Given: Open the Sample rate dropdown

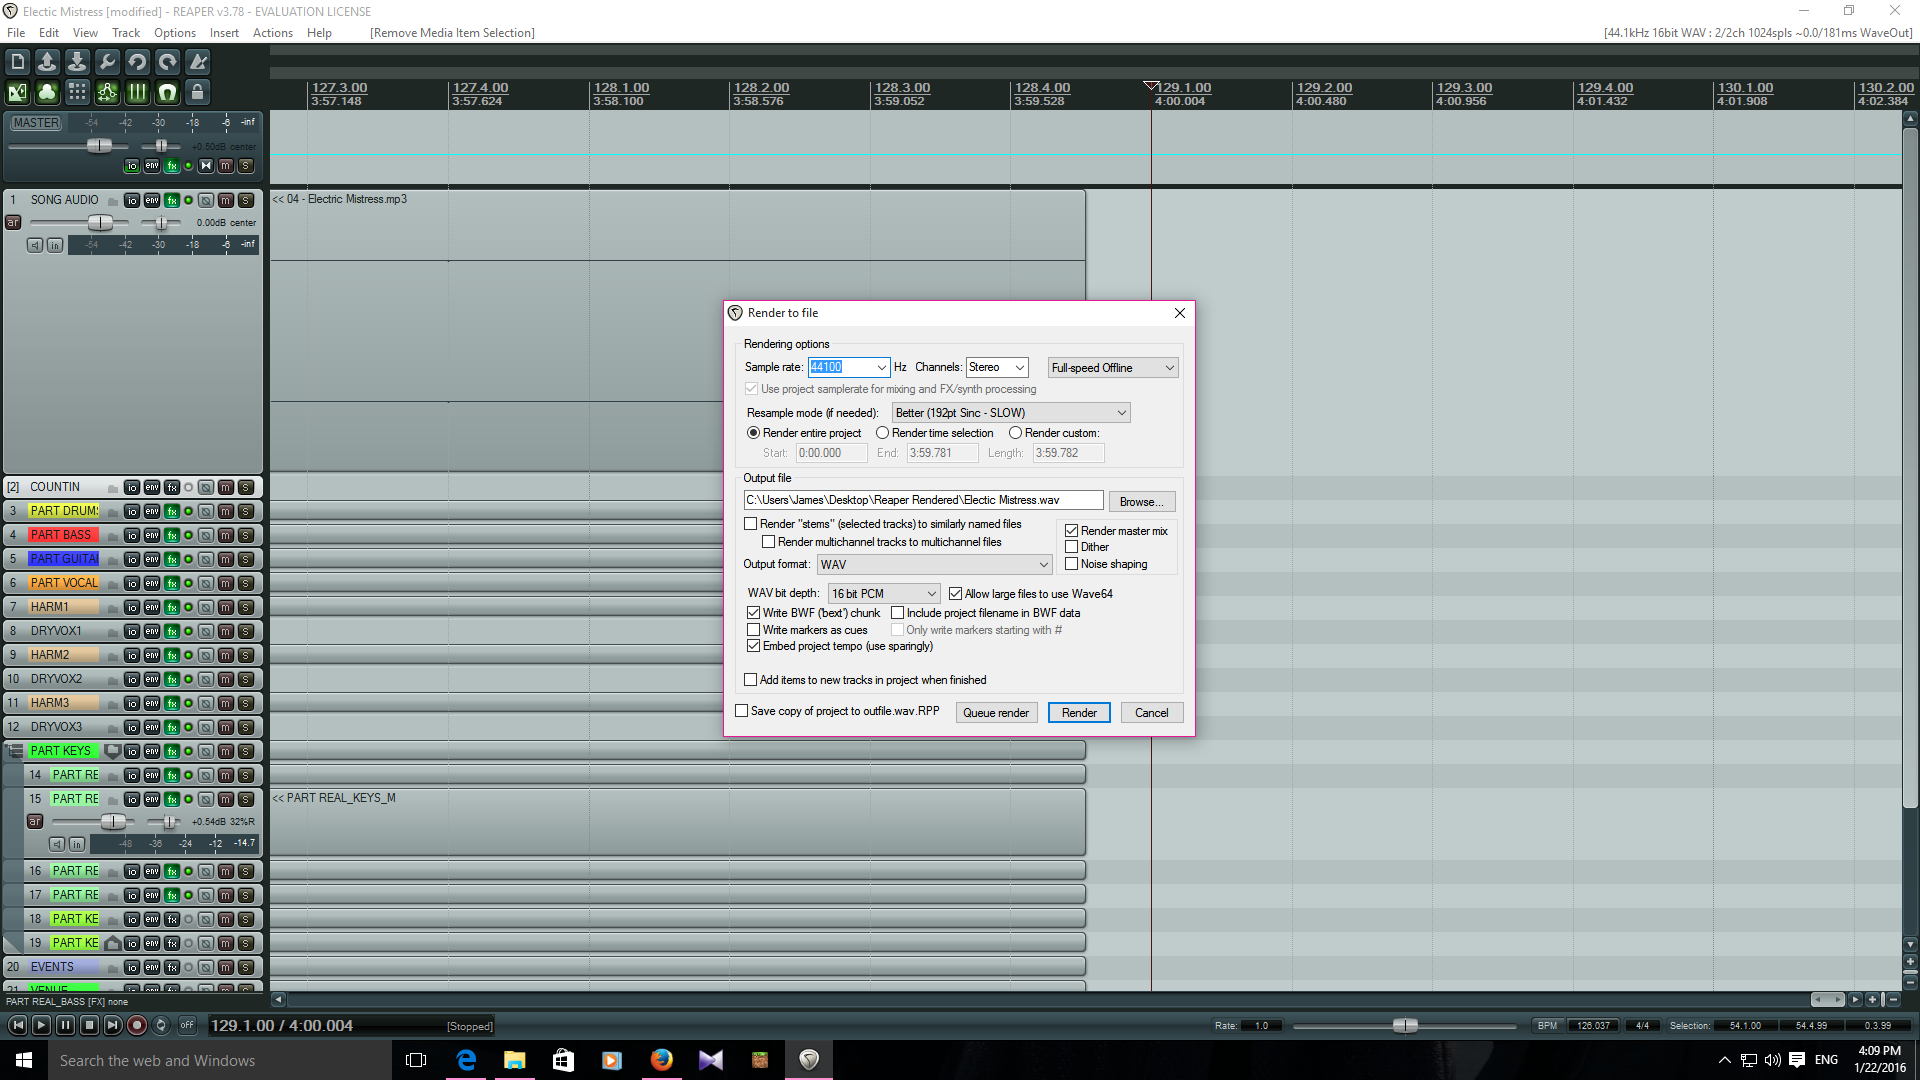Looking at the screenshot, I should tap(881, 367).
